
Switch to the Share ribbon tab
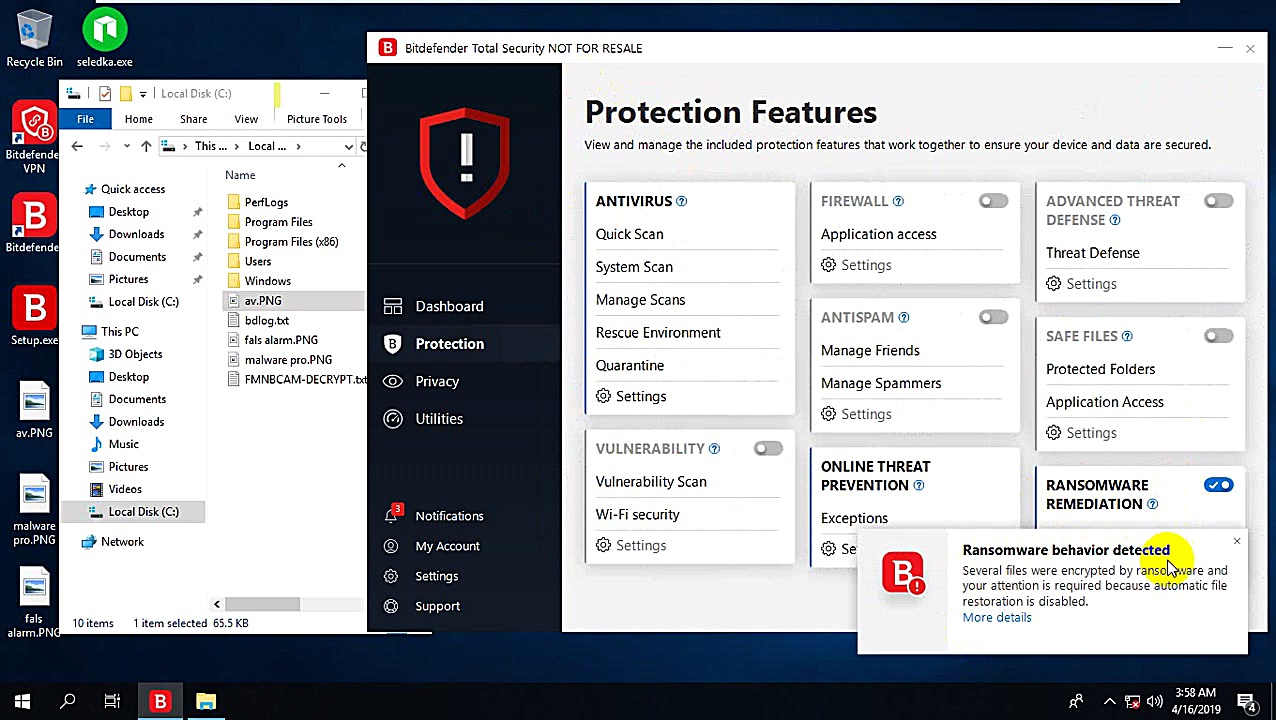pos(193,119)
